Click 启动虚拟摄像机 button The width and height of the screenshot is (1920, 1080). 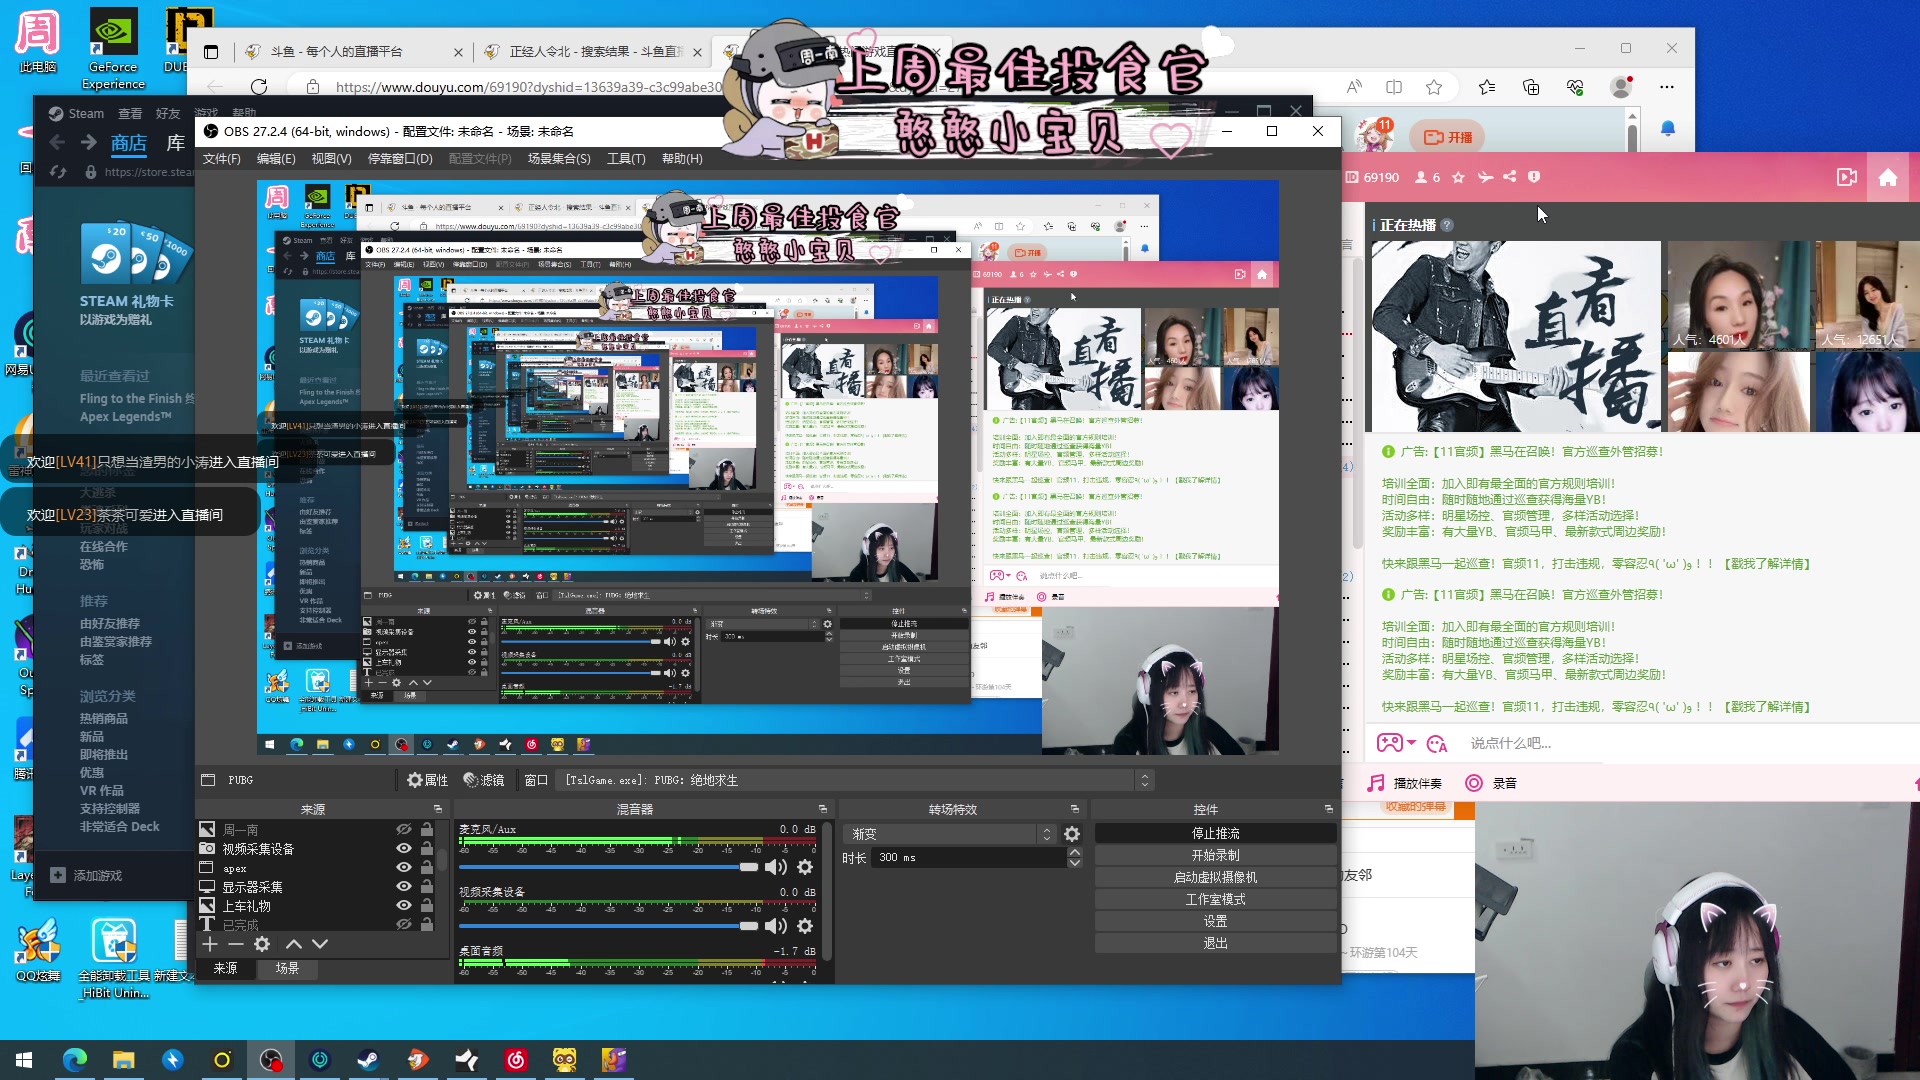pos(1216,877)
